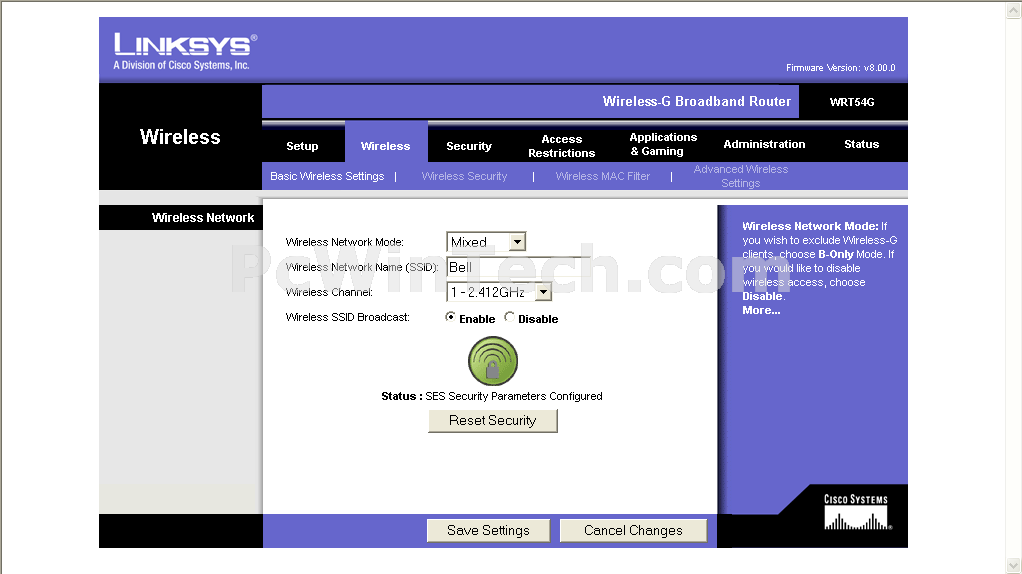Open the Security tab
The image size is (1022, 574).
pyautogui.click(x=469, y=146)
